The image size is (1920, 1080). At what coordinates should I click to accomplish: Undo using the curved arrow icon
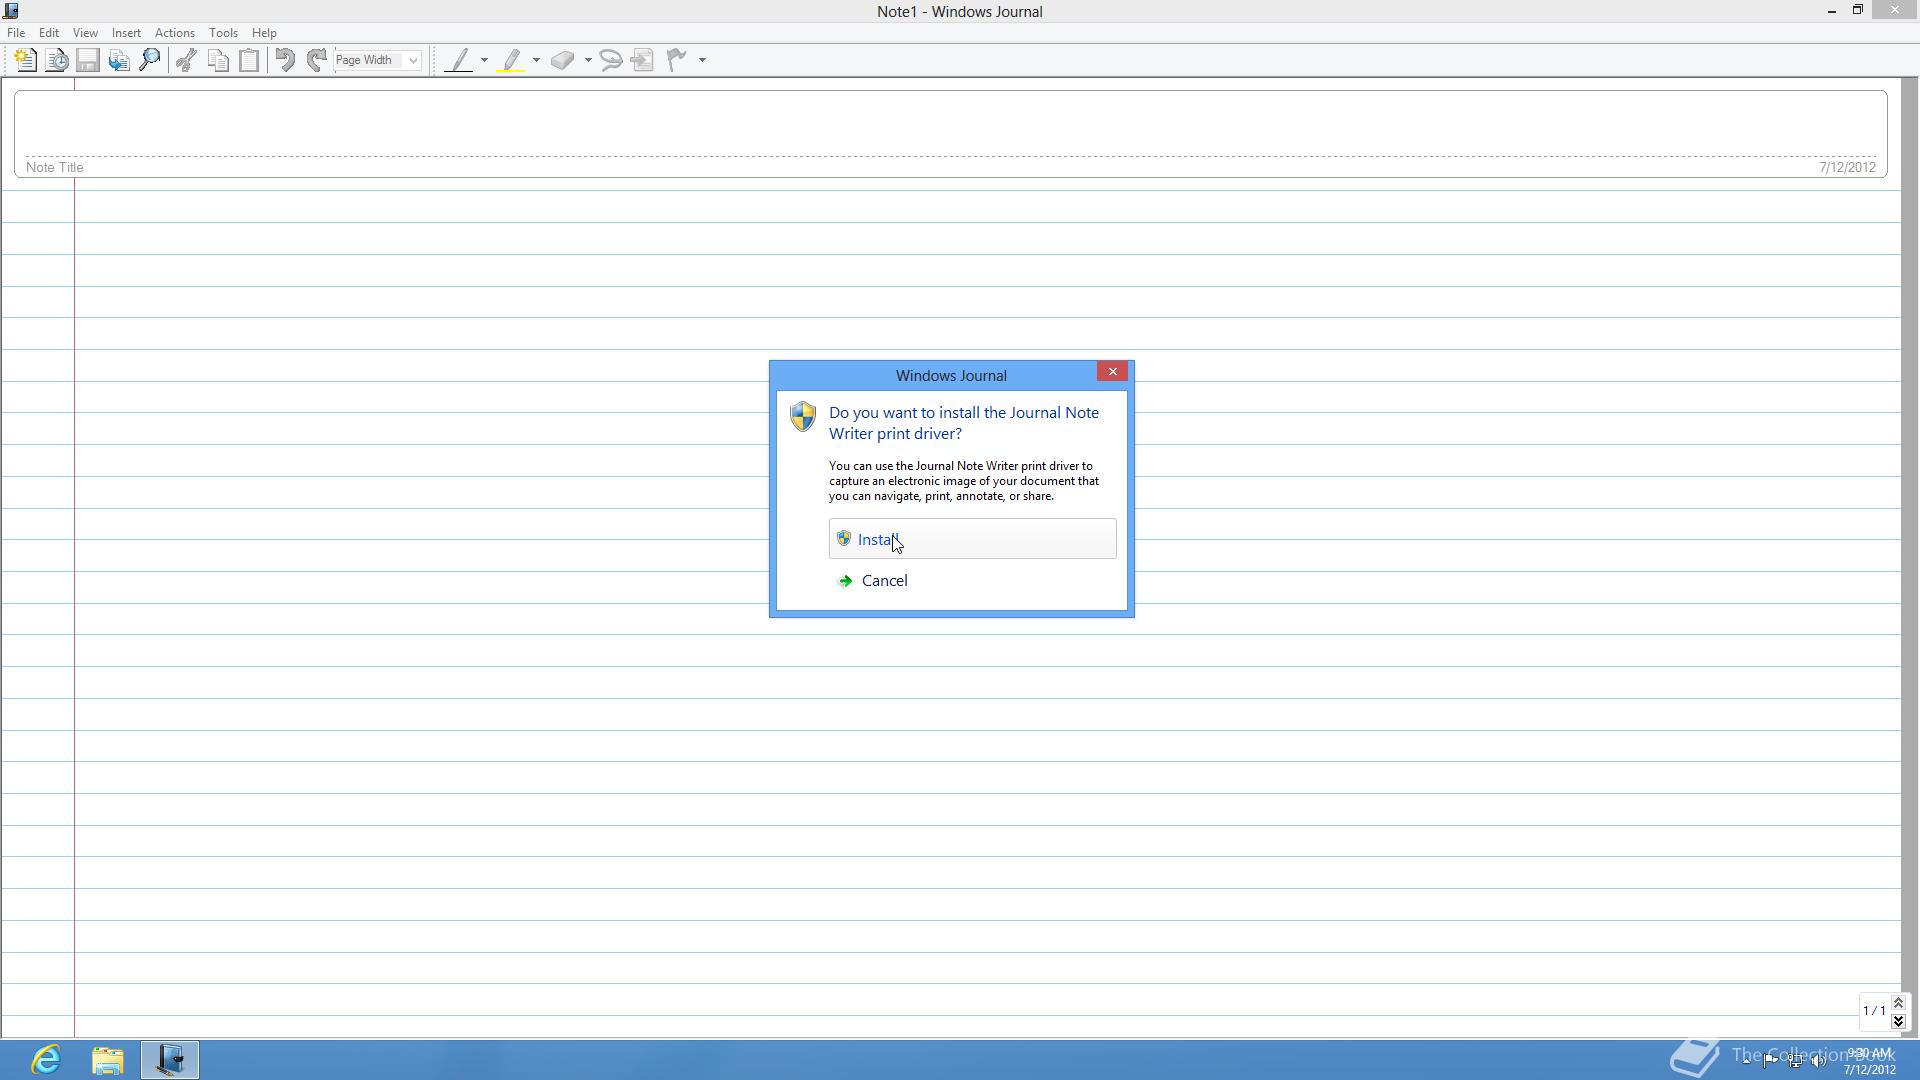(x=285, y=60)
